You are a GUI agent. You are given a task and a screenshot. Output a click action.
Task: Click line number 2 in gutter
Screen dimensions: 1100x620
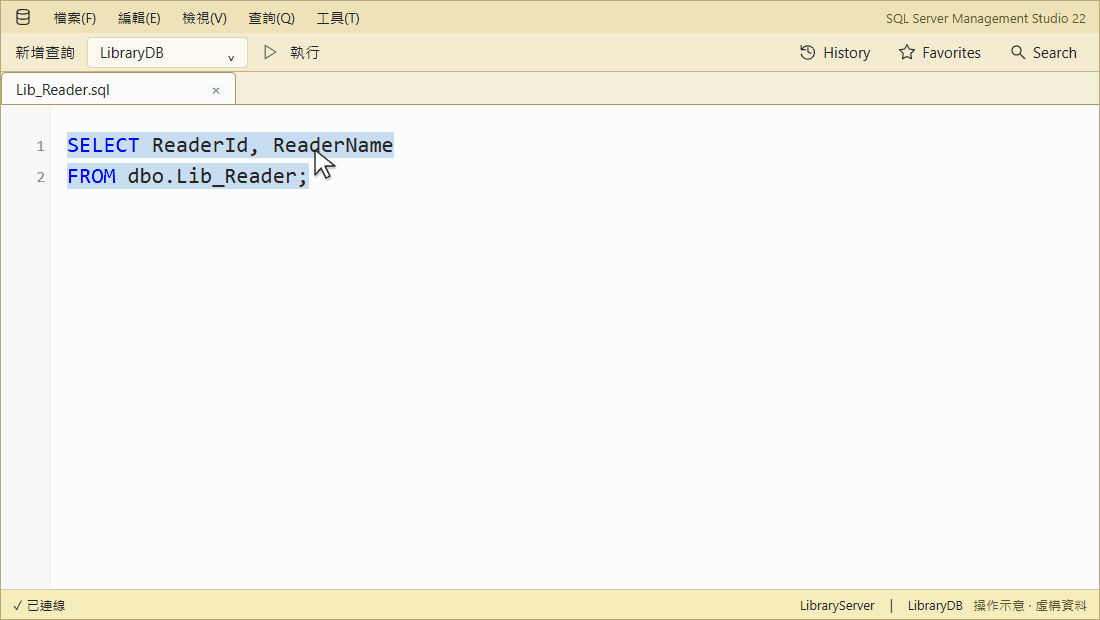(x=41, y=177)
